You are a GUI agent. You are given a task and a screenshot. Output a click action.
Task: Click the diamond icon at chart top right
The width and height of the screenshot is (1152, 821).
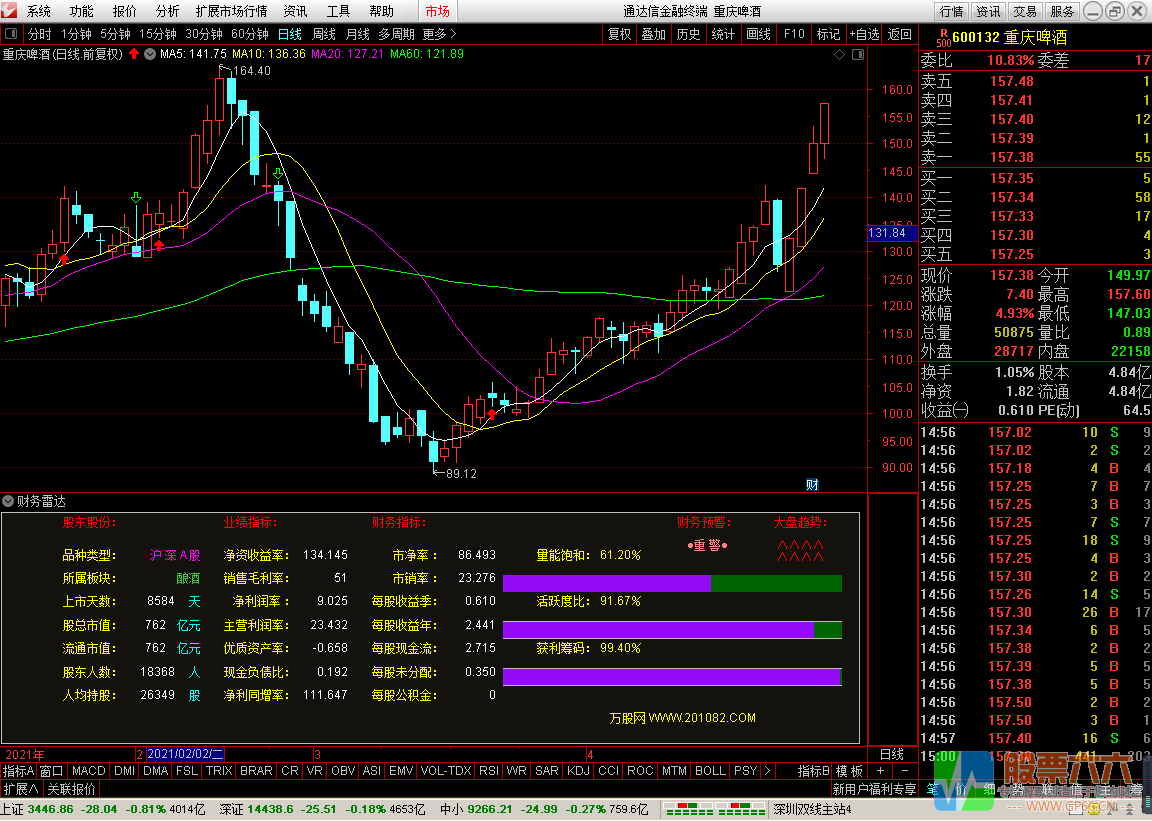pos(840,54)
